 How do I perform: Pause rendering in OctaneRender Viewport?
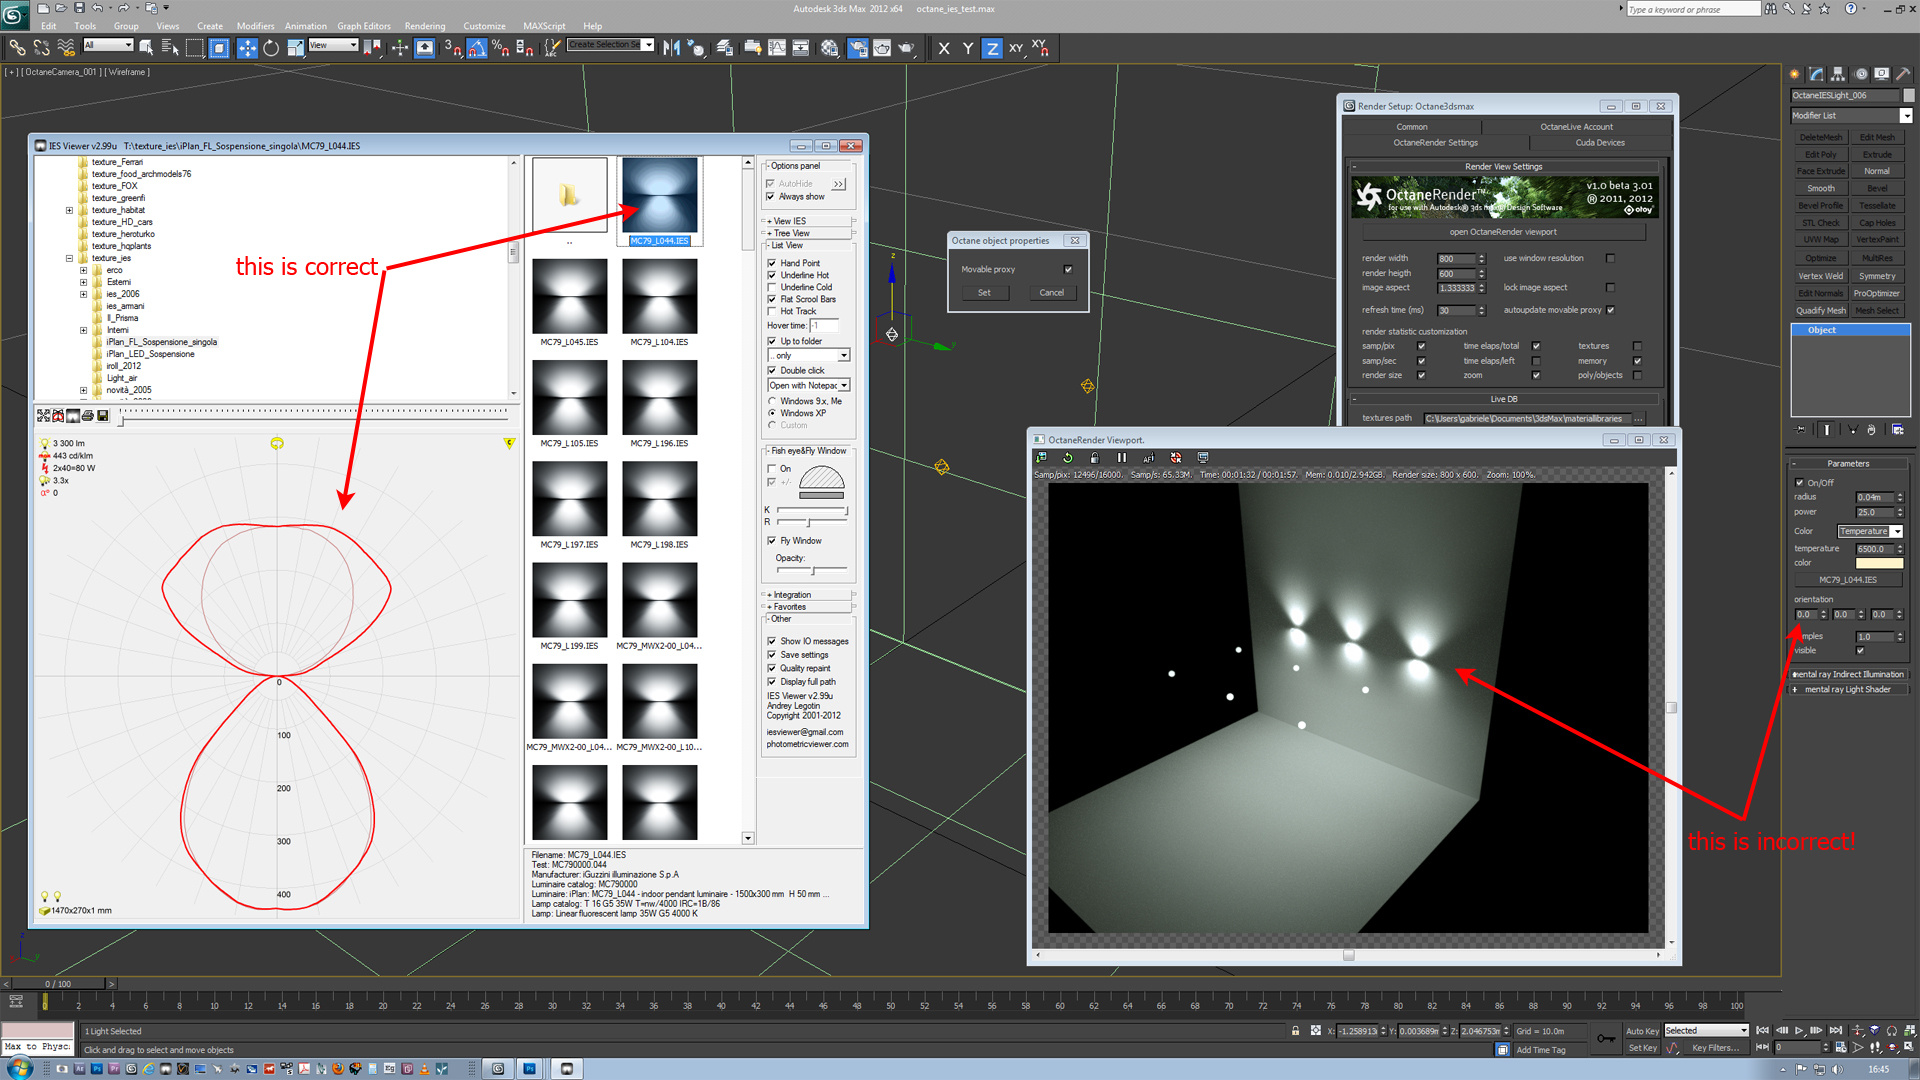[x=1122, y=457]
